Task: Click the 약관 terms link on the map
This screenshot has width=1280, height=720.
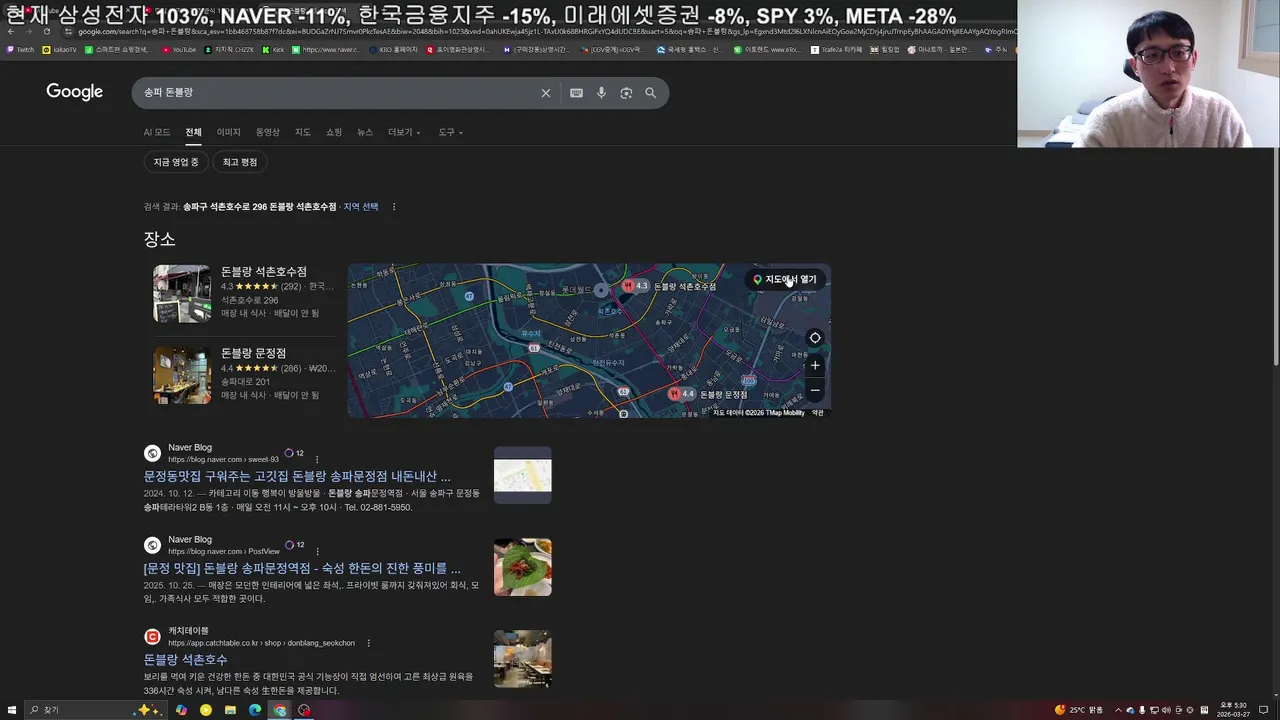Action: tap(818, 413)
